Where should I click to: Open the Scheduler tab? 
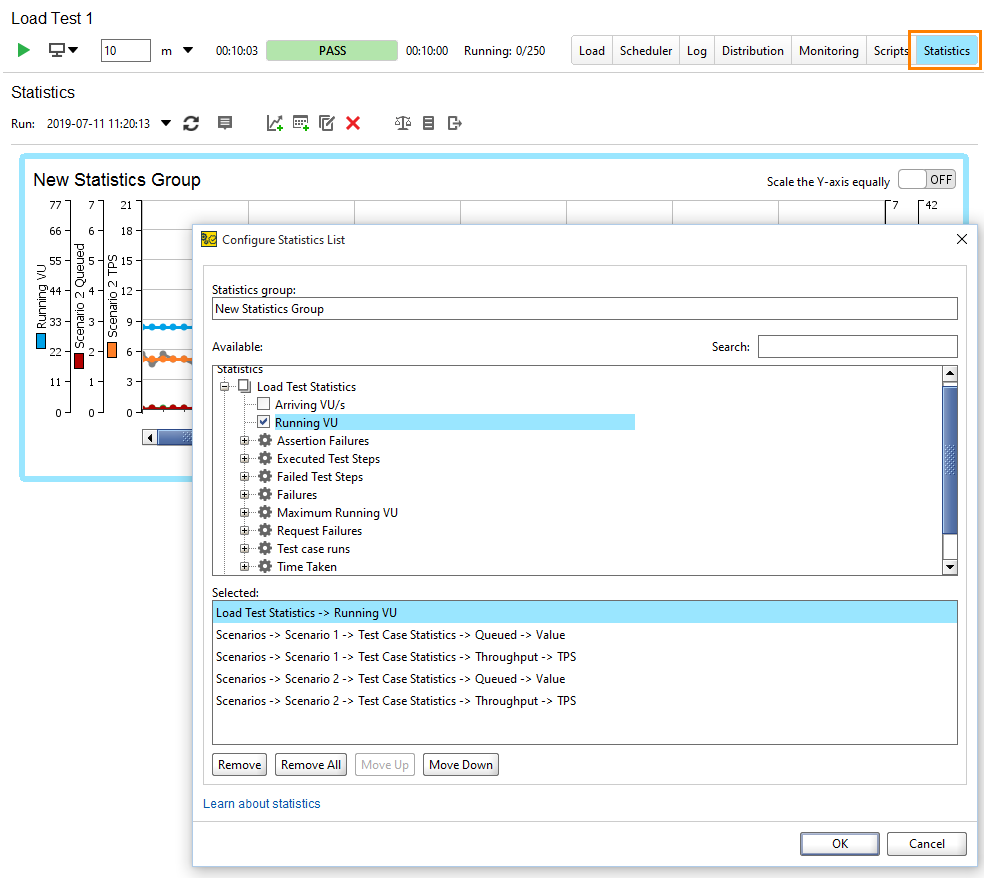(x=645, y=50)
